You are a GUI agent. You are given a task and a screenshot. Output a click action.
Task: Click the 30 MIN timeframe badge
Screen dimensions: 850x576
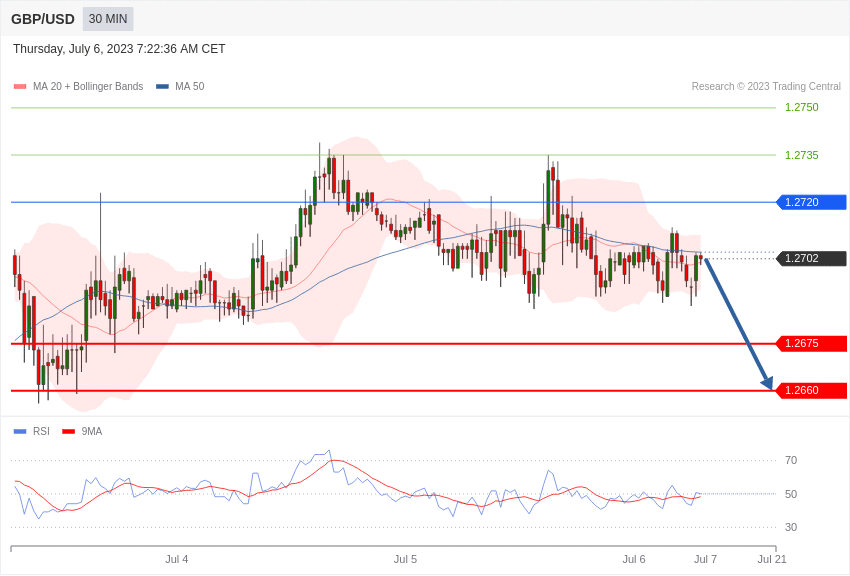108,19
